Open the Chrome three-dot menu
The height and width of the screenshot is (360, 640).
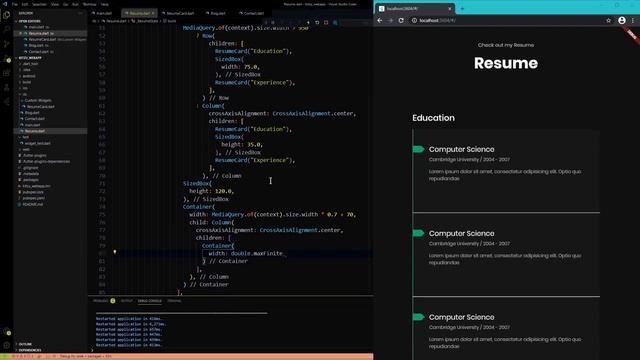pyautogui.click(x=633, y=20)
